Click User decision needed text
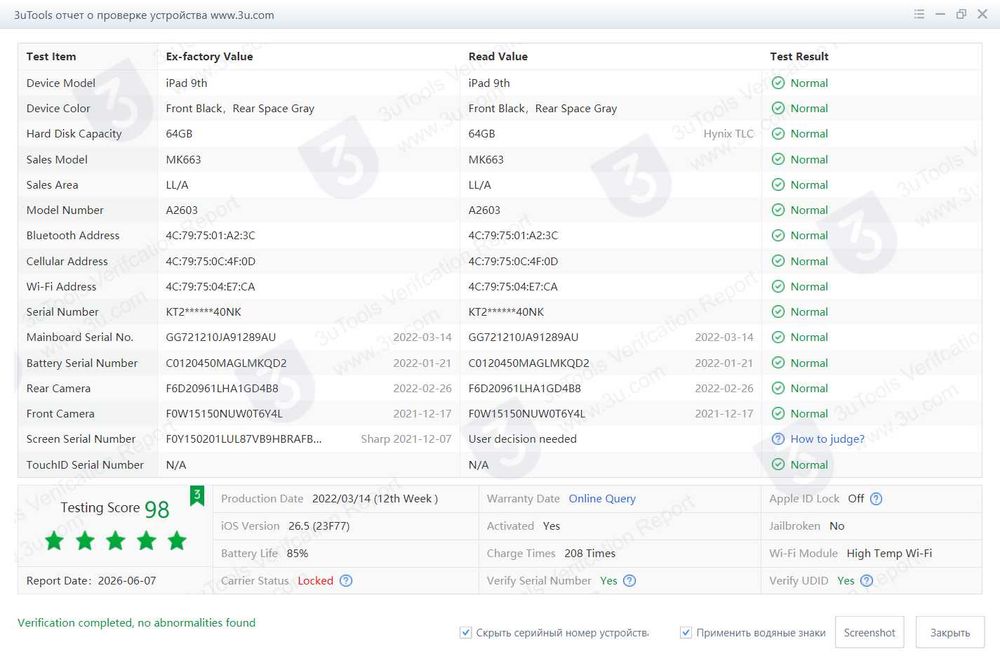 tap(522, 439)
